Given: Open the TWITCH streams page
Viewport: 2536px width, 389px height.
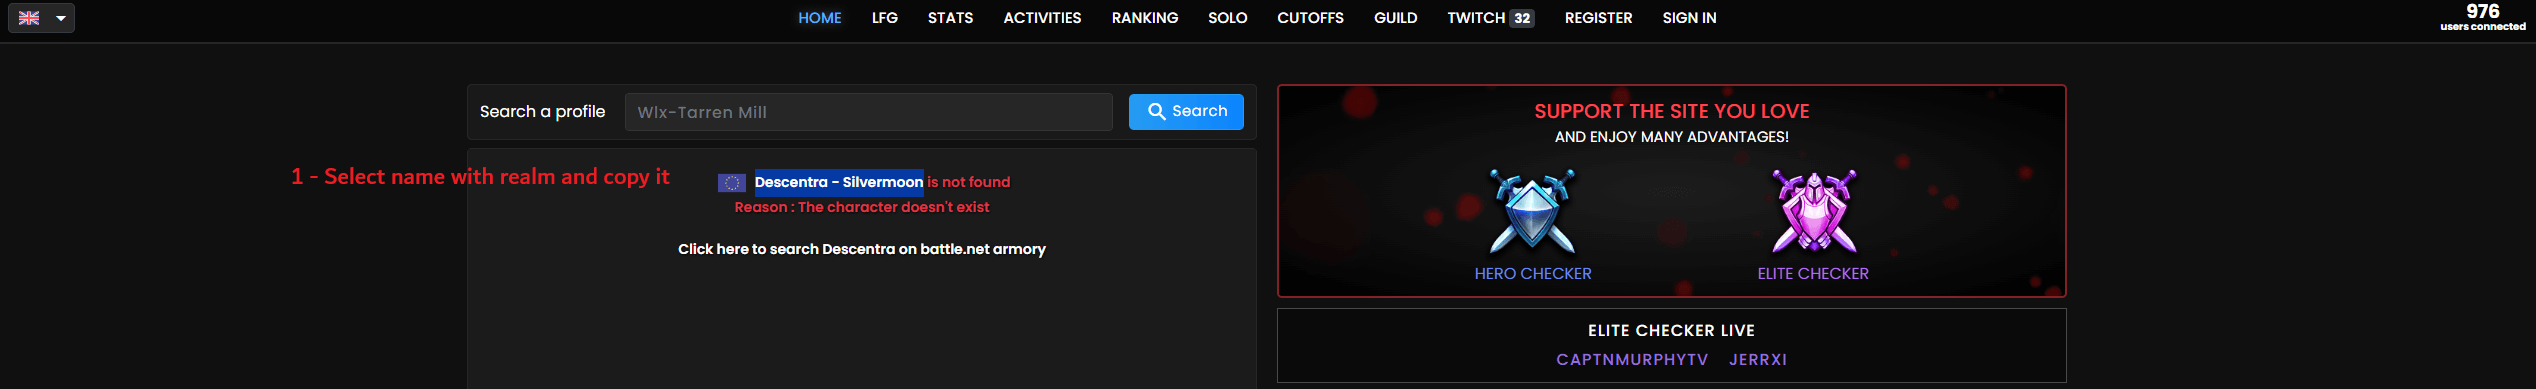Looking at the screenshot, I should point(1476,18).
